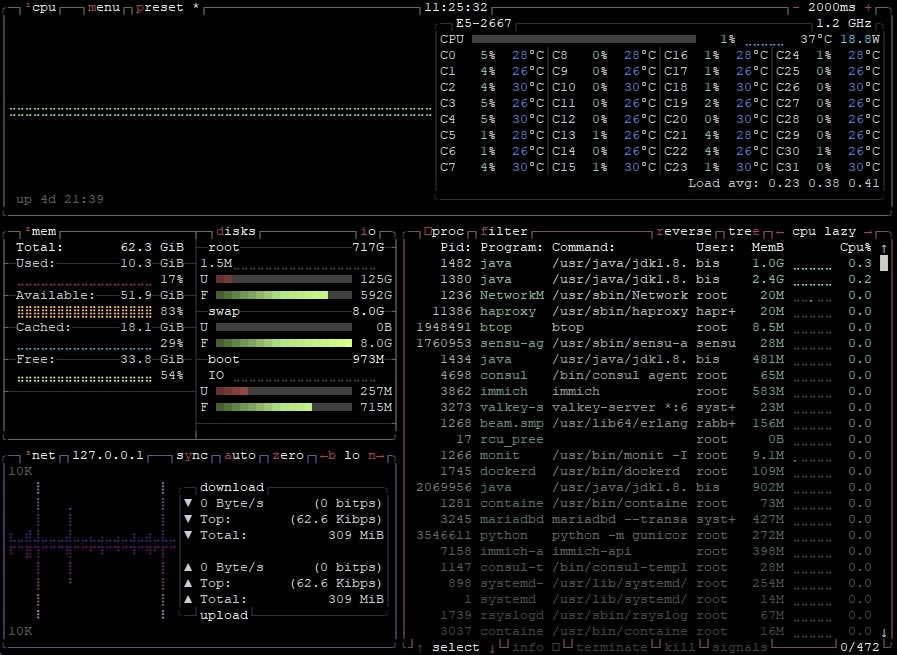The height and width of the screenshot is (655, 897).
Task: Toggle the io view in disks panel
Action: (x=369, y=231)
